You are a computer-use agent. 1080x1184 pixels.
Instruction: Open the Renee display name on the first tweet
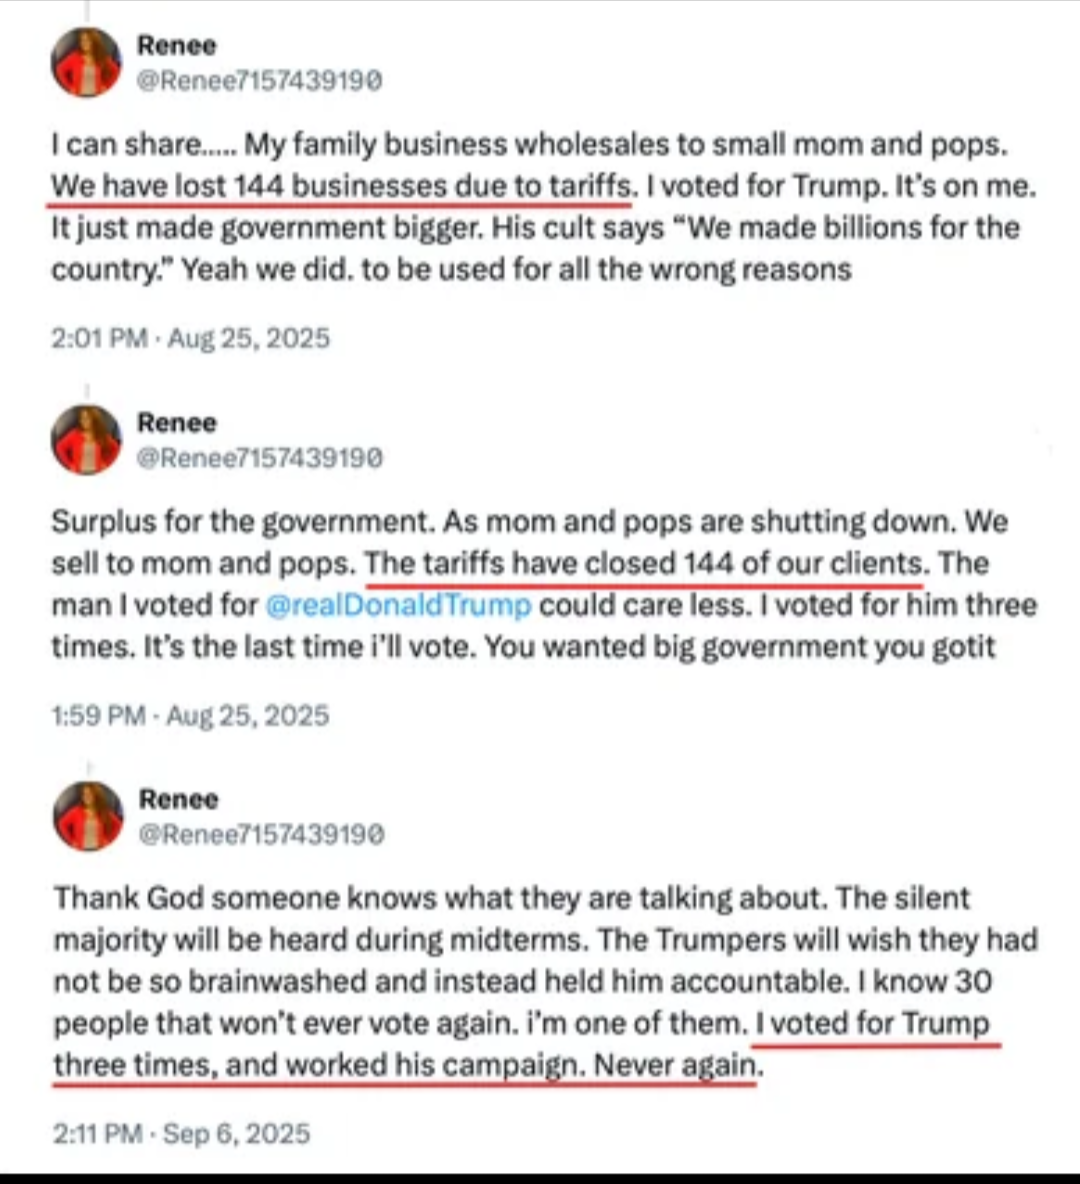pos(176,45)
